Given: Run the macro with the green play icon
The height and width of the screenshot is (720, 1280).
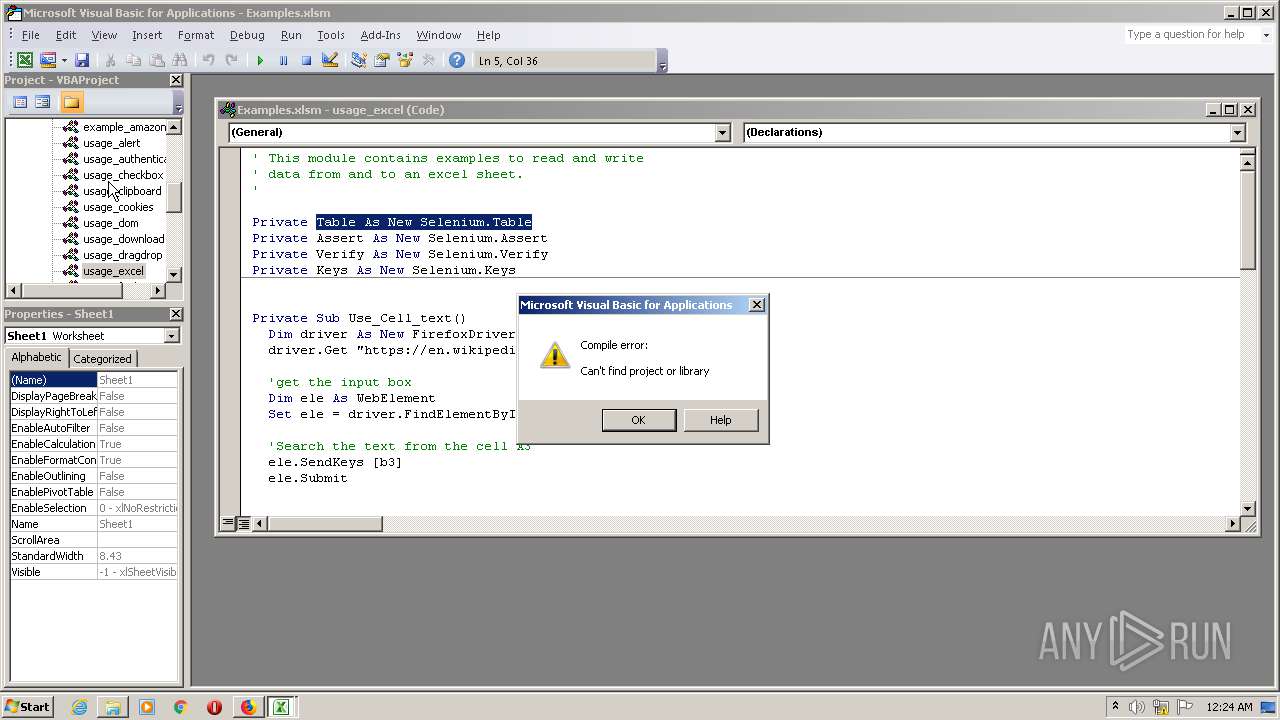Looking at the screenshot, I should [260, 61].
